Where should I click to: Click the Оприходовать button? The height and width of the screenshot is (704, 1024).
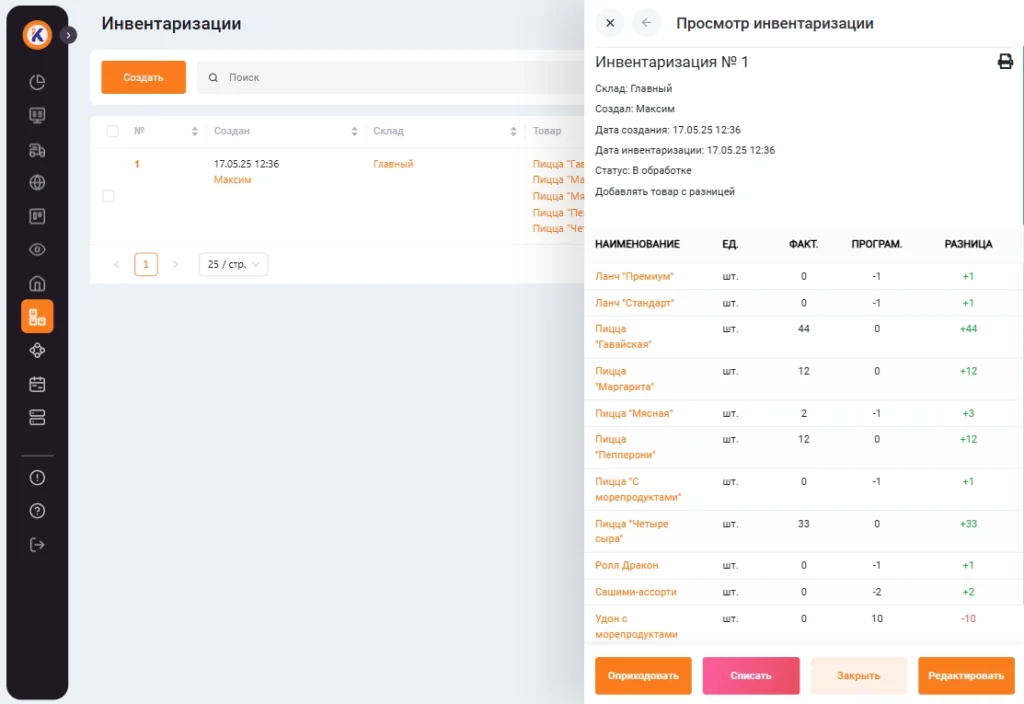click(x=642, y=676)
